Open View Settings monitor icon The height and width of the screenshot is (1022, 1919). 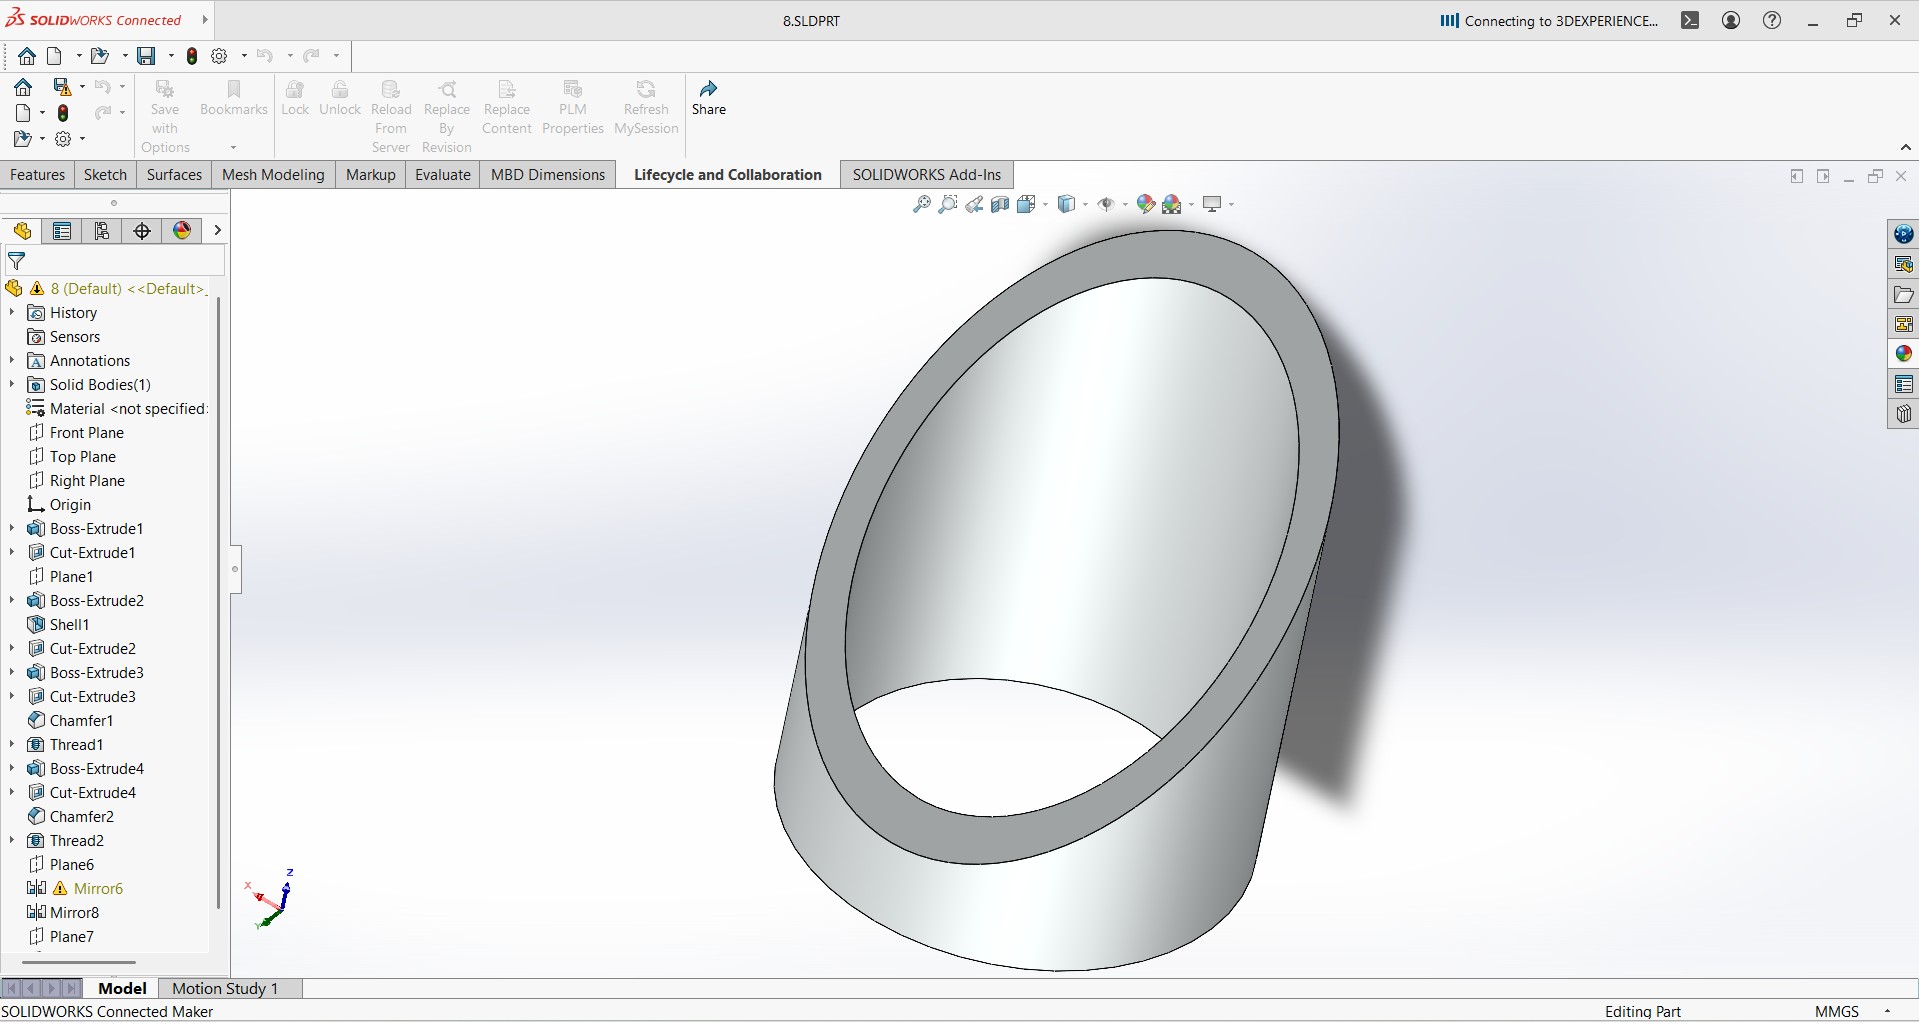point(1212,204)
